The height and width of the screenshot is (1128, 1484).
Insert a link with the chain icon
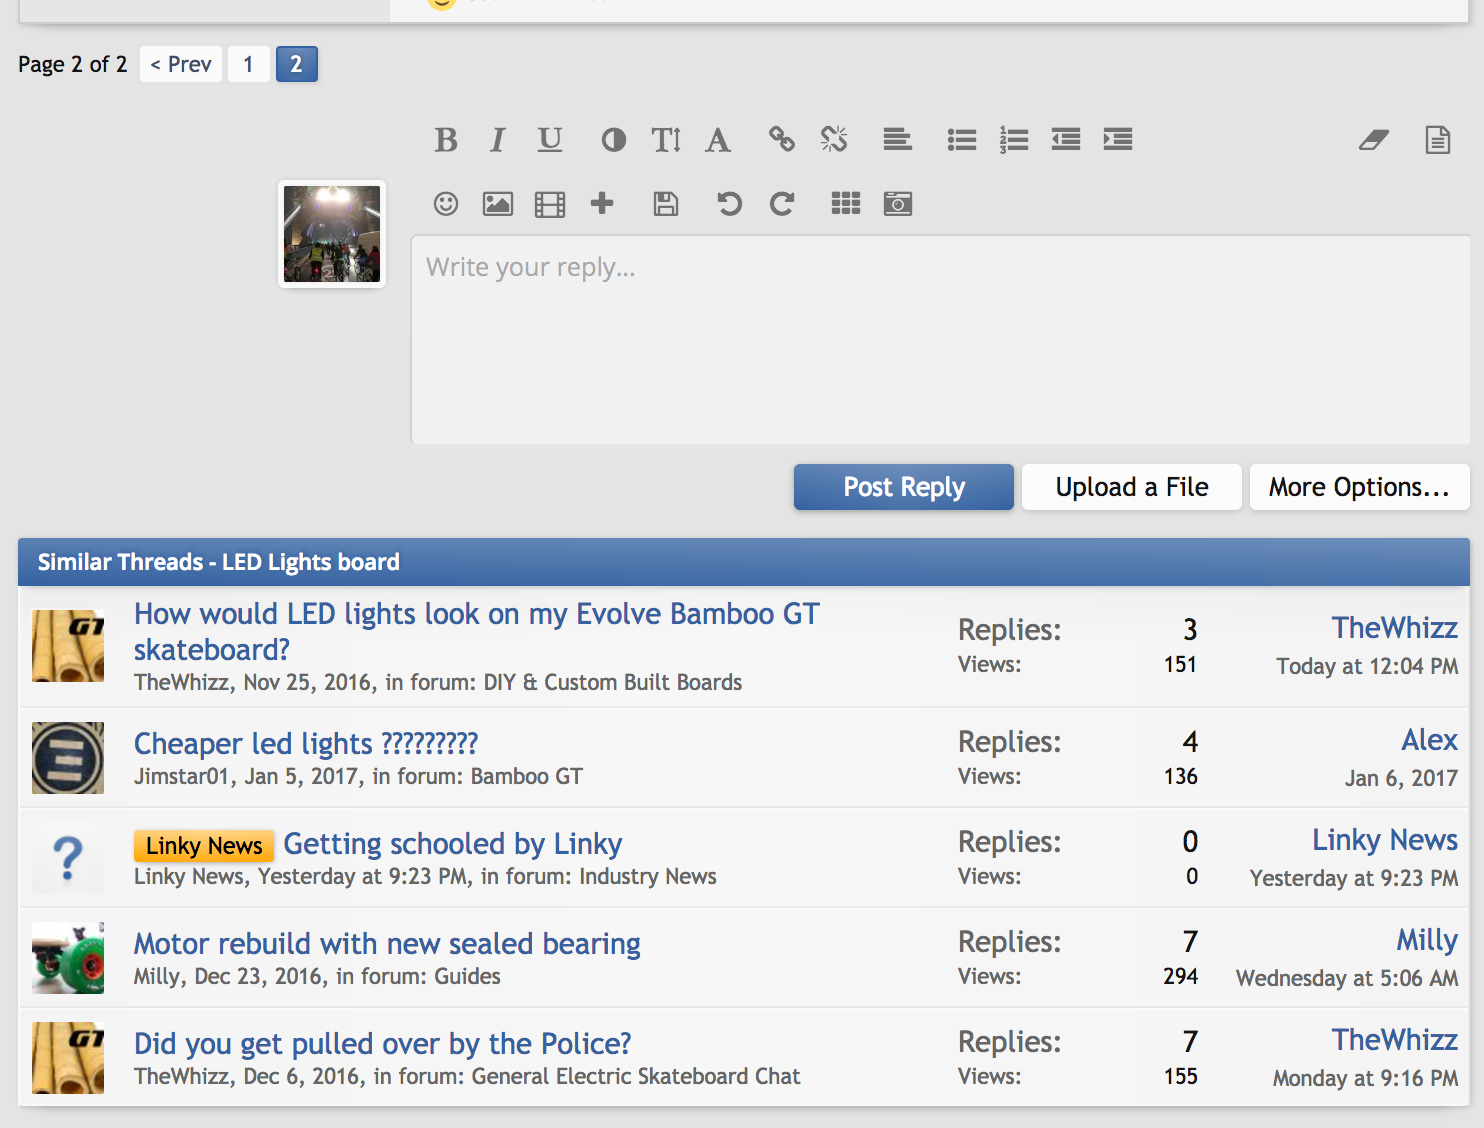point(781,140)
